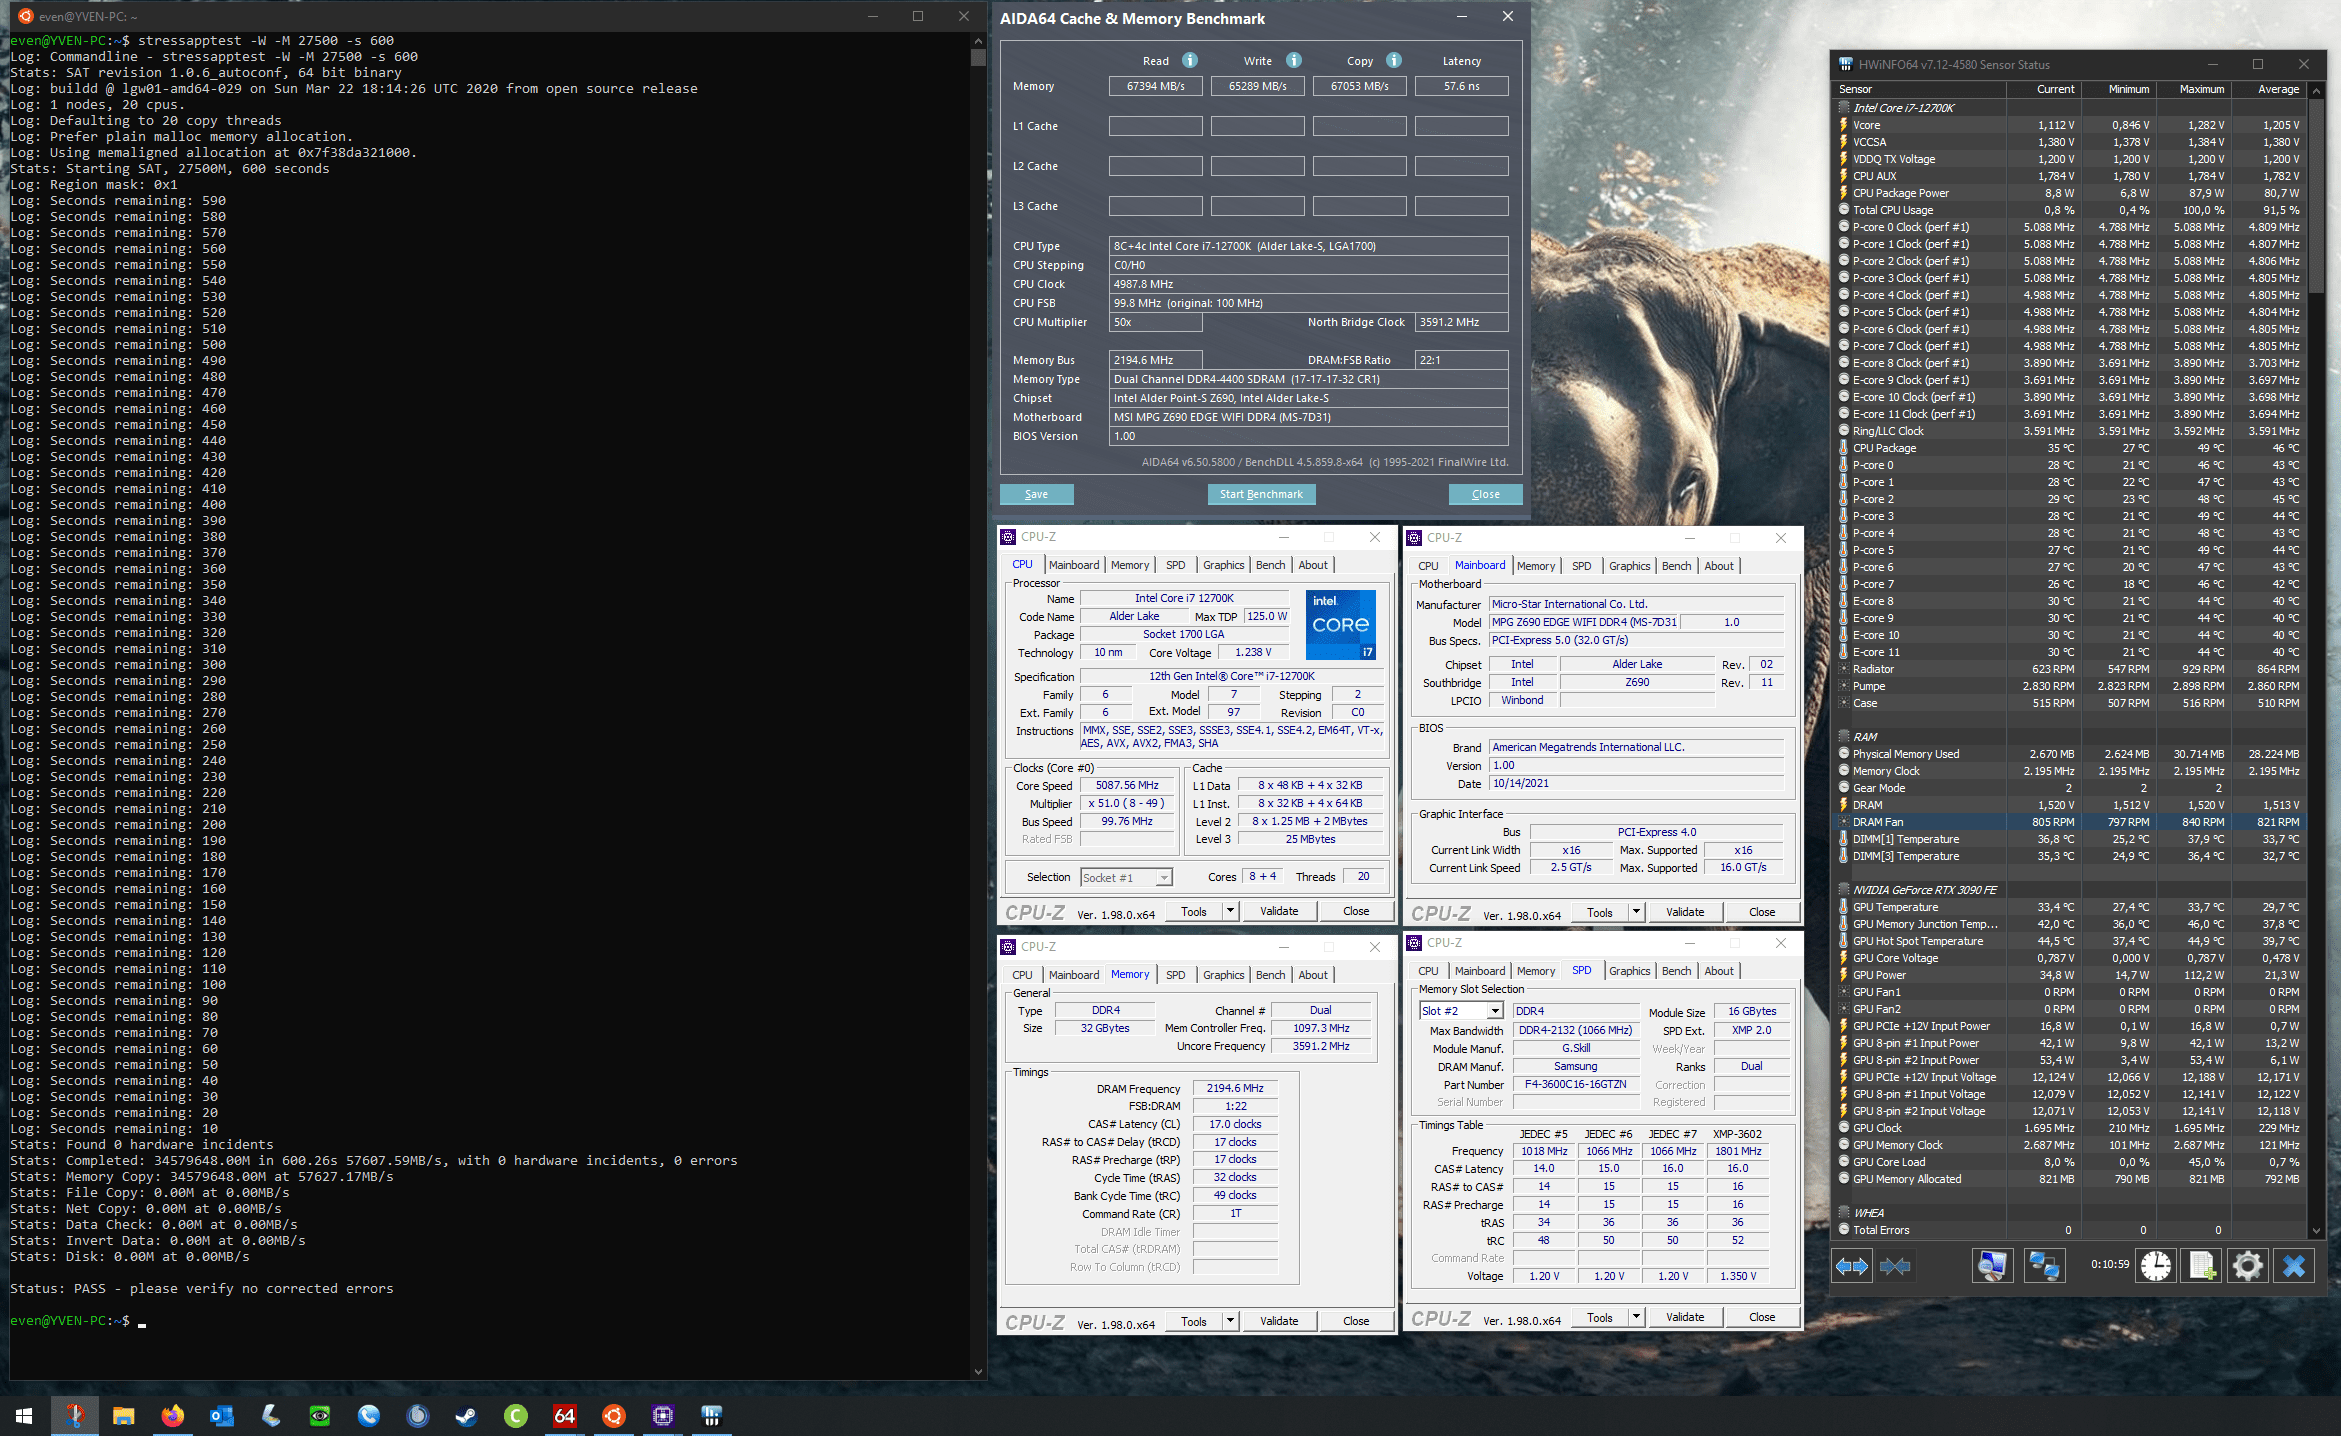Click HWiNFO monitor with magnifier icon
Viewport: 2341px width, 1436px height.
[1992, 1266]
